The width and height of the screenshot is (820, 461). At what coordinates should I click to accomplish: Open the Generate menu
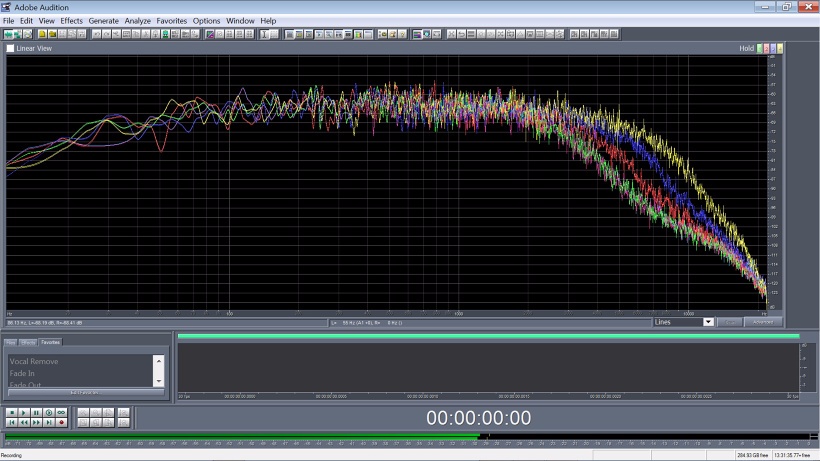(104, 21)
